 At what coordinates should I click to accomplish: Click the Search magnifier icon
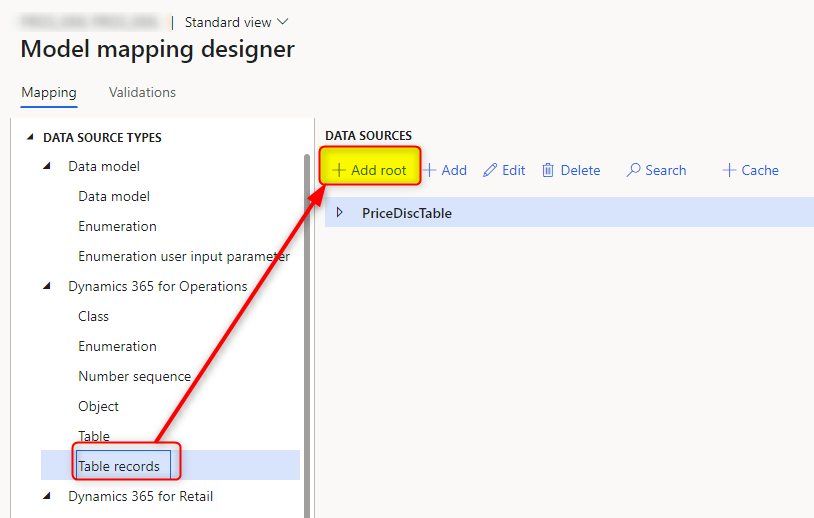[x=633, y=170]
